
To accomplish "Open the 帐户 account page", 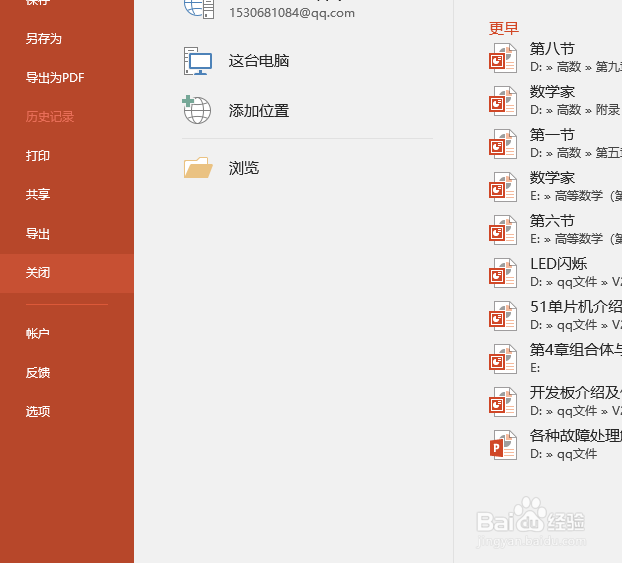I will point(38,333).
